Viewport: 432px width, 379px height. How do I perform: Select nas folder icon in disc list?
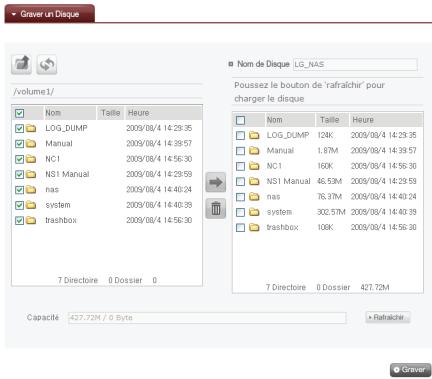click(x=254, y=196)
